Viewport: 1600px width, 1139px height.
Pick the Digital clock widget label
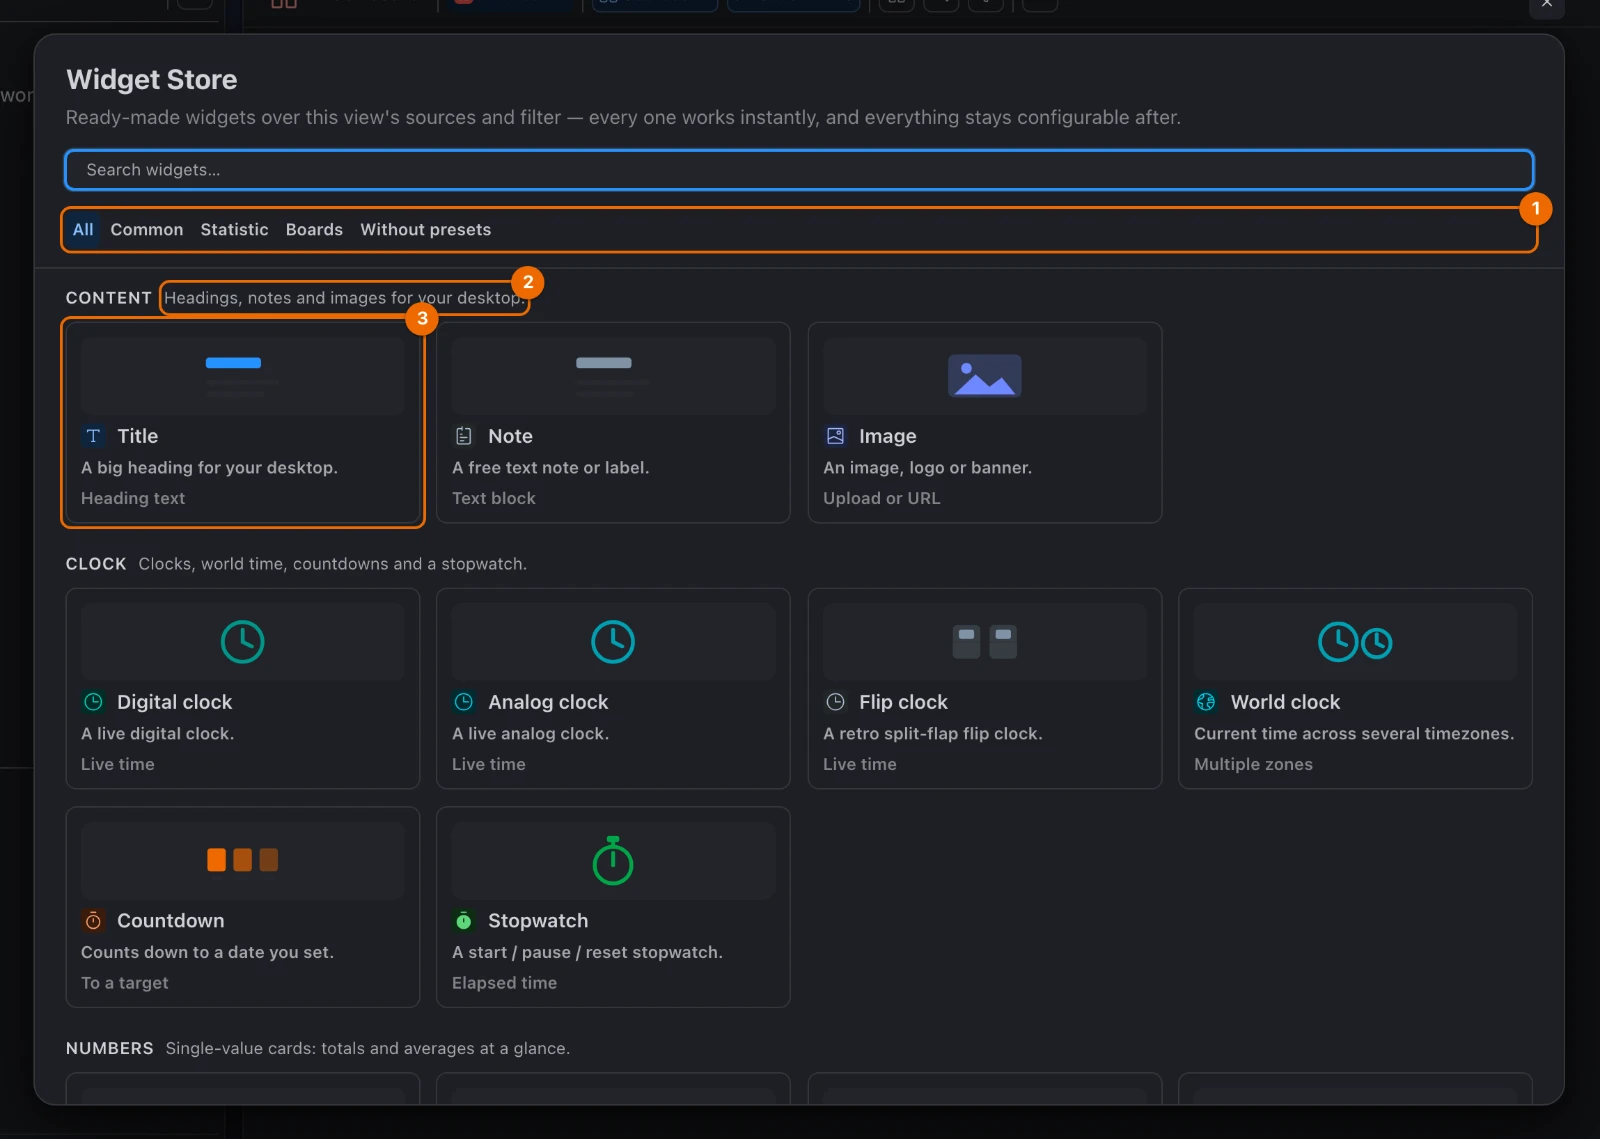175,702
